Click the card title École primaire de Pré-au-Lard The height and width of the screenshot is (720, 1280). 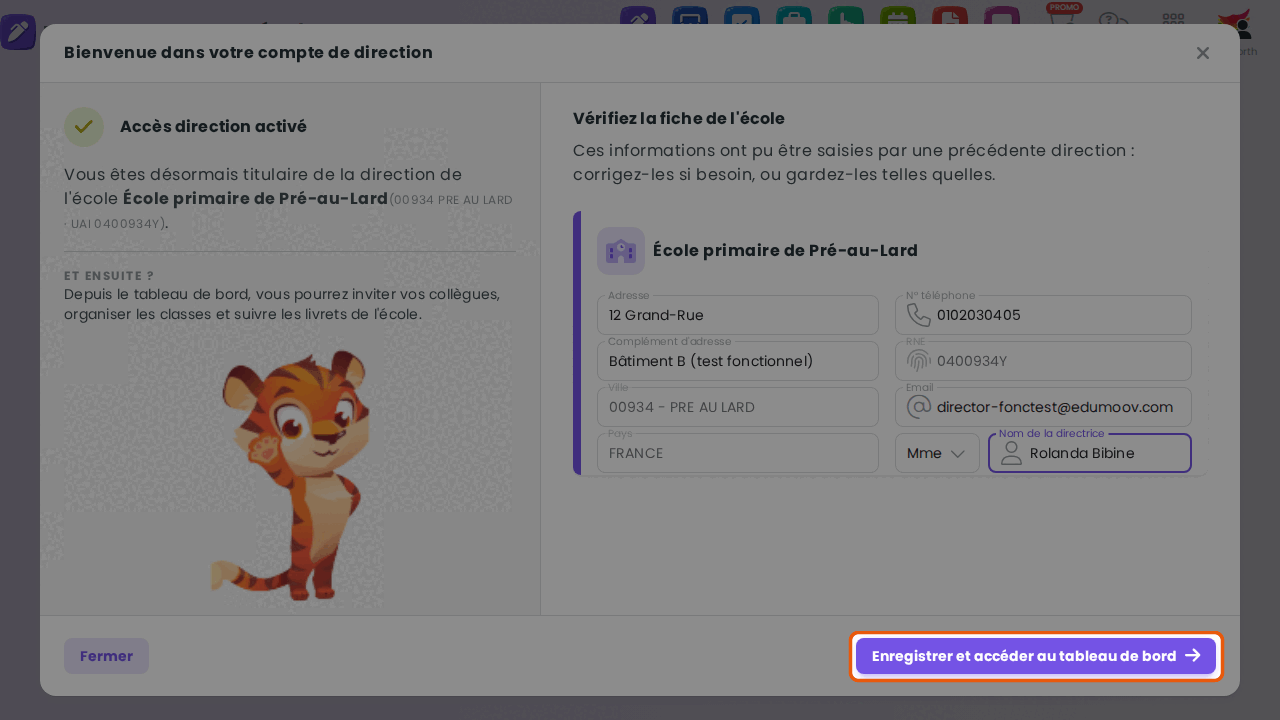pyautogui.click(x=785, y=251)
